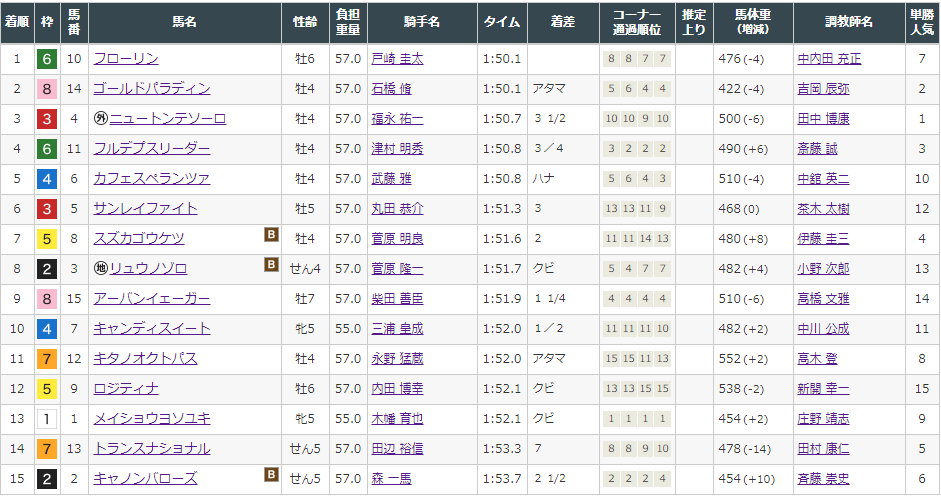Click green frame 6 box for フルデプスリーダー
The height and width of the screenshot is (496, 941).
(47, 149)
